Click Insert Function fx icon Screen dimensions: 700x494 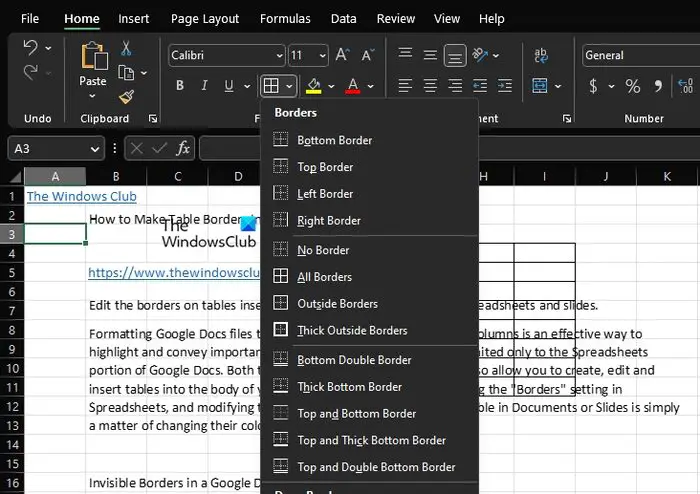(x=183, y=148)
